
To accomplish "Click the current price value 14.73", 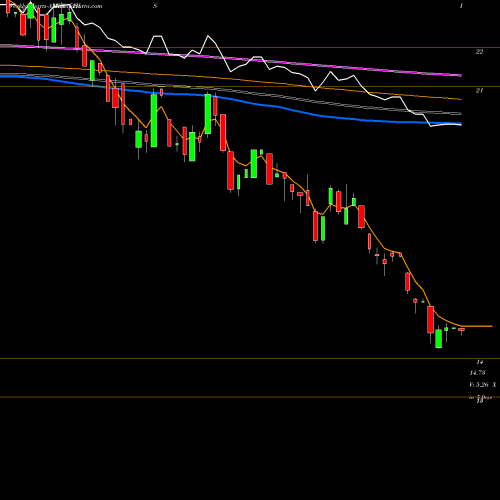I will click(477, 373).
